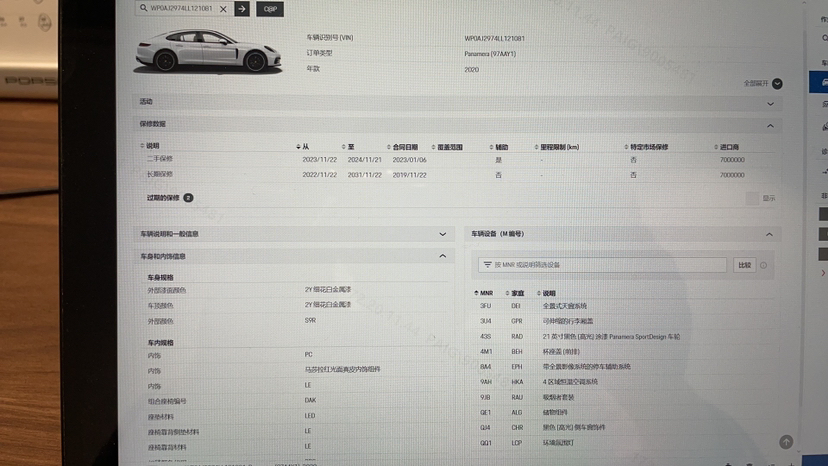Expand all sections via 全部展开 icon
Image resolution: width=828 pixels, height=466 pixels.
click(777, 83)
